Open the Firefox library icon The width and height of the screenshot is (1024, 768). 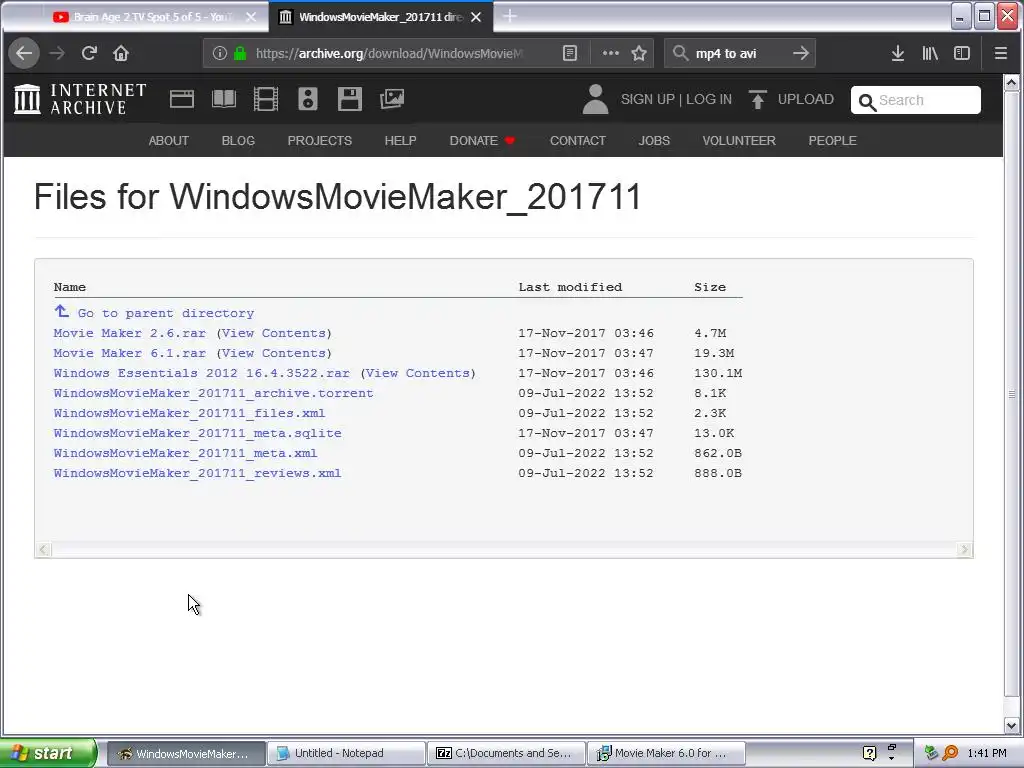[930, 53]
